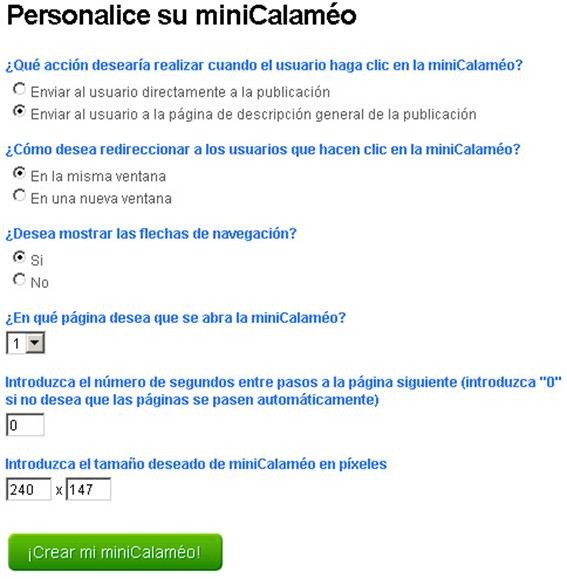The image size is (567, 579).
Task: Click label text 'Enviar al usuario directamente a la publicación'
Action: tap(180, 92)
